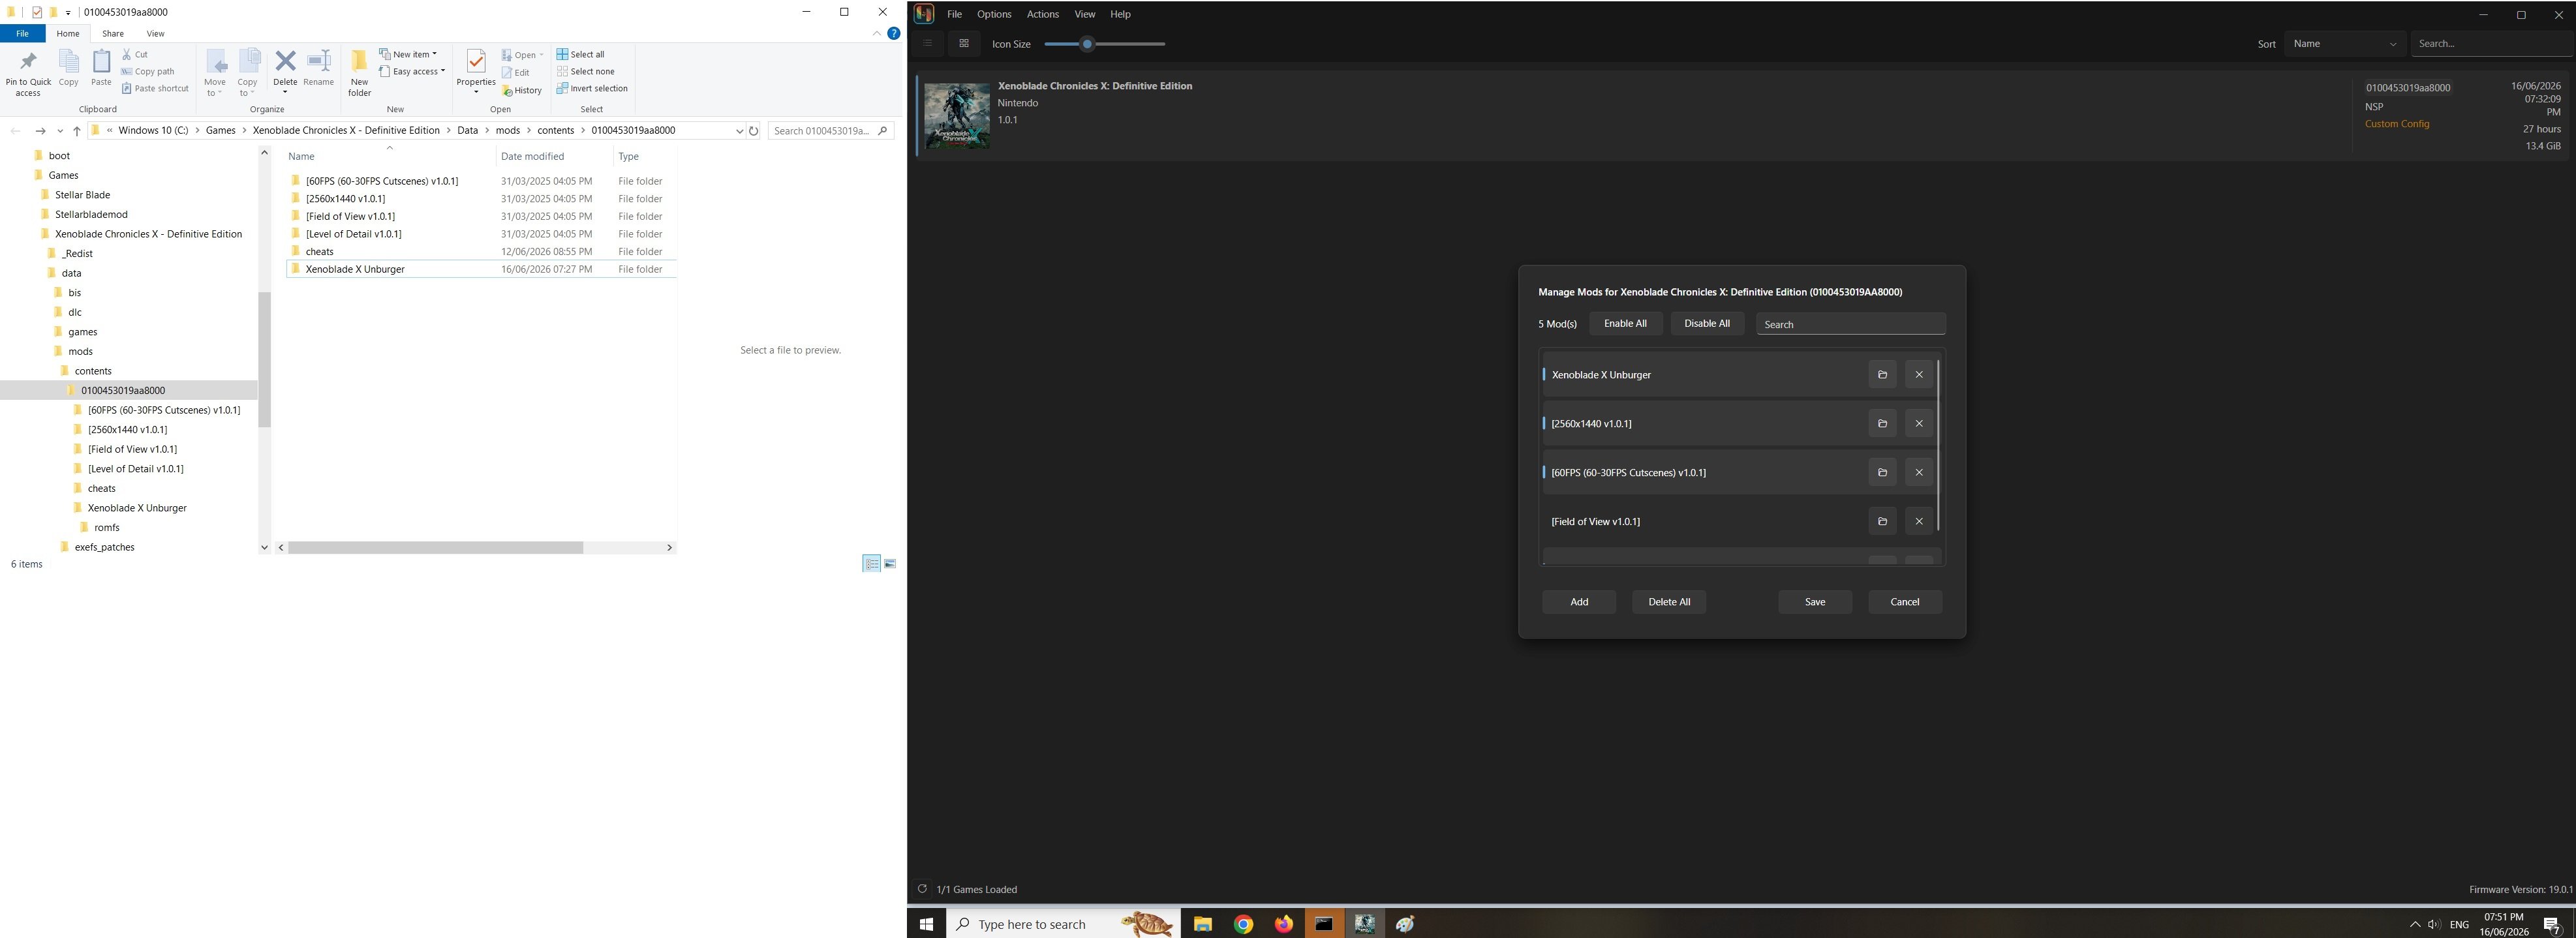Image resolution: width=2576 pixels, height=938 pixels.
Task: Open folder of the 60FPS cutscenes mod
Action: [1882, 472]
